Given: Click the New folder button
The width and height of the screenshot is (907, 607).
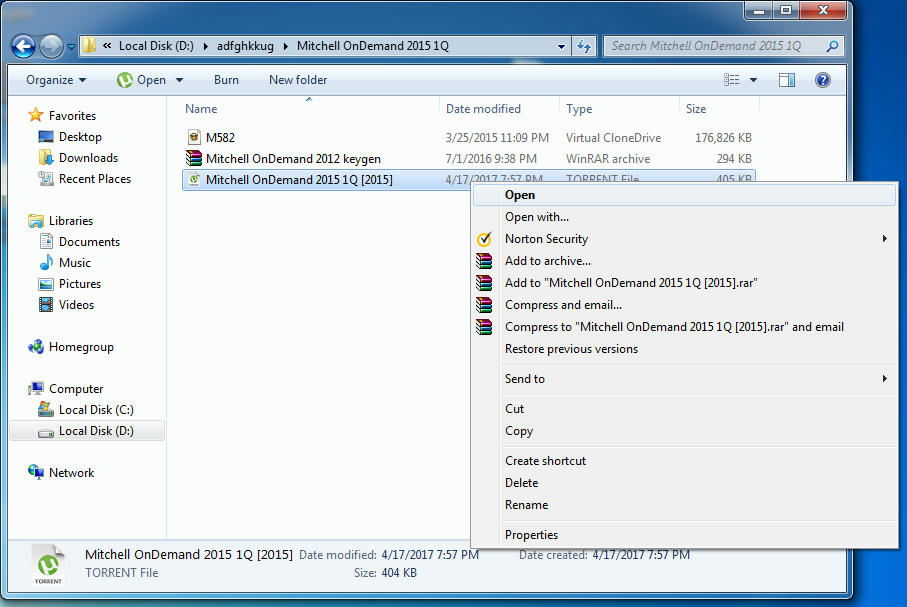Looking at the screenshot, I should pyautogui.click(x=298, y=80).
